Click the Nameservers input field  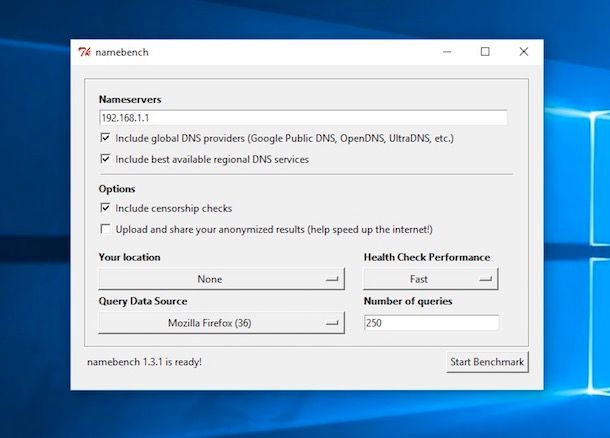pos(303,117)
